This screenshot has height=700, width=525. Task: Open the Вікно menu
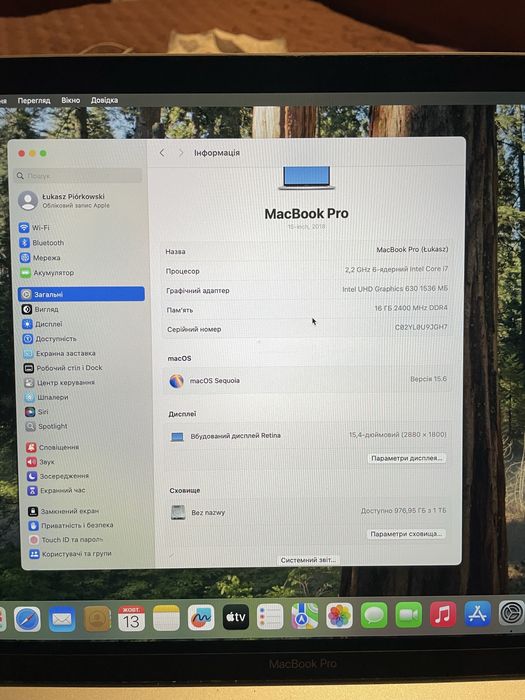pyautogui.click(x=71, y=100)
